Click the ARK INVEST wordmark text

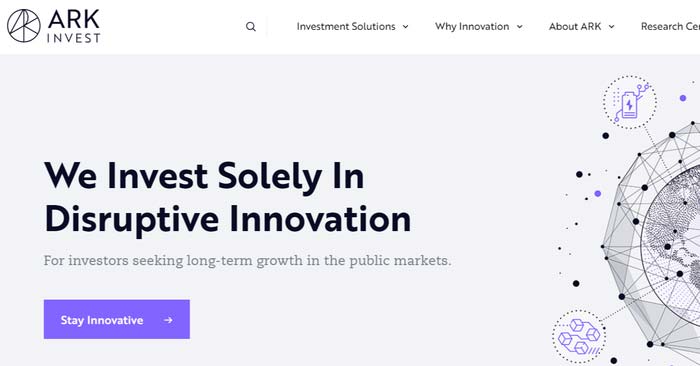(74, 27)
